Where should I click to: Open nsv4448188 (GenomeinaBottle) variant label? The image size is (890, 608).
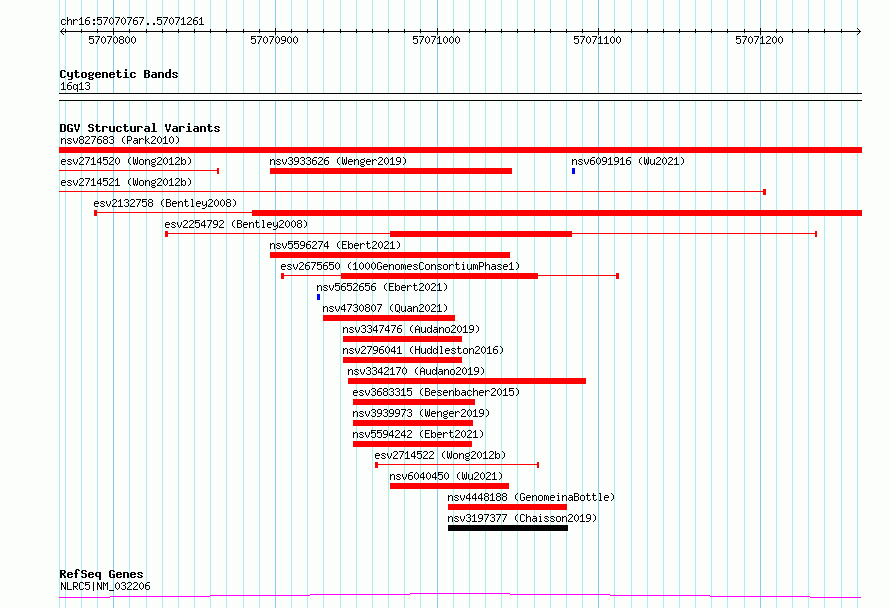531,497
